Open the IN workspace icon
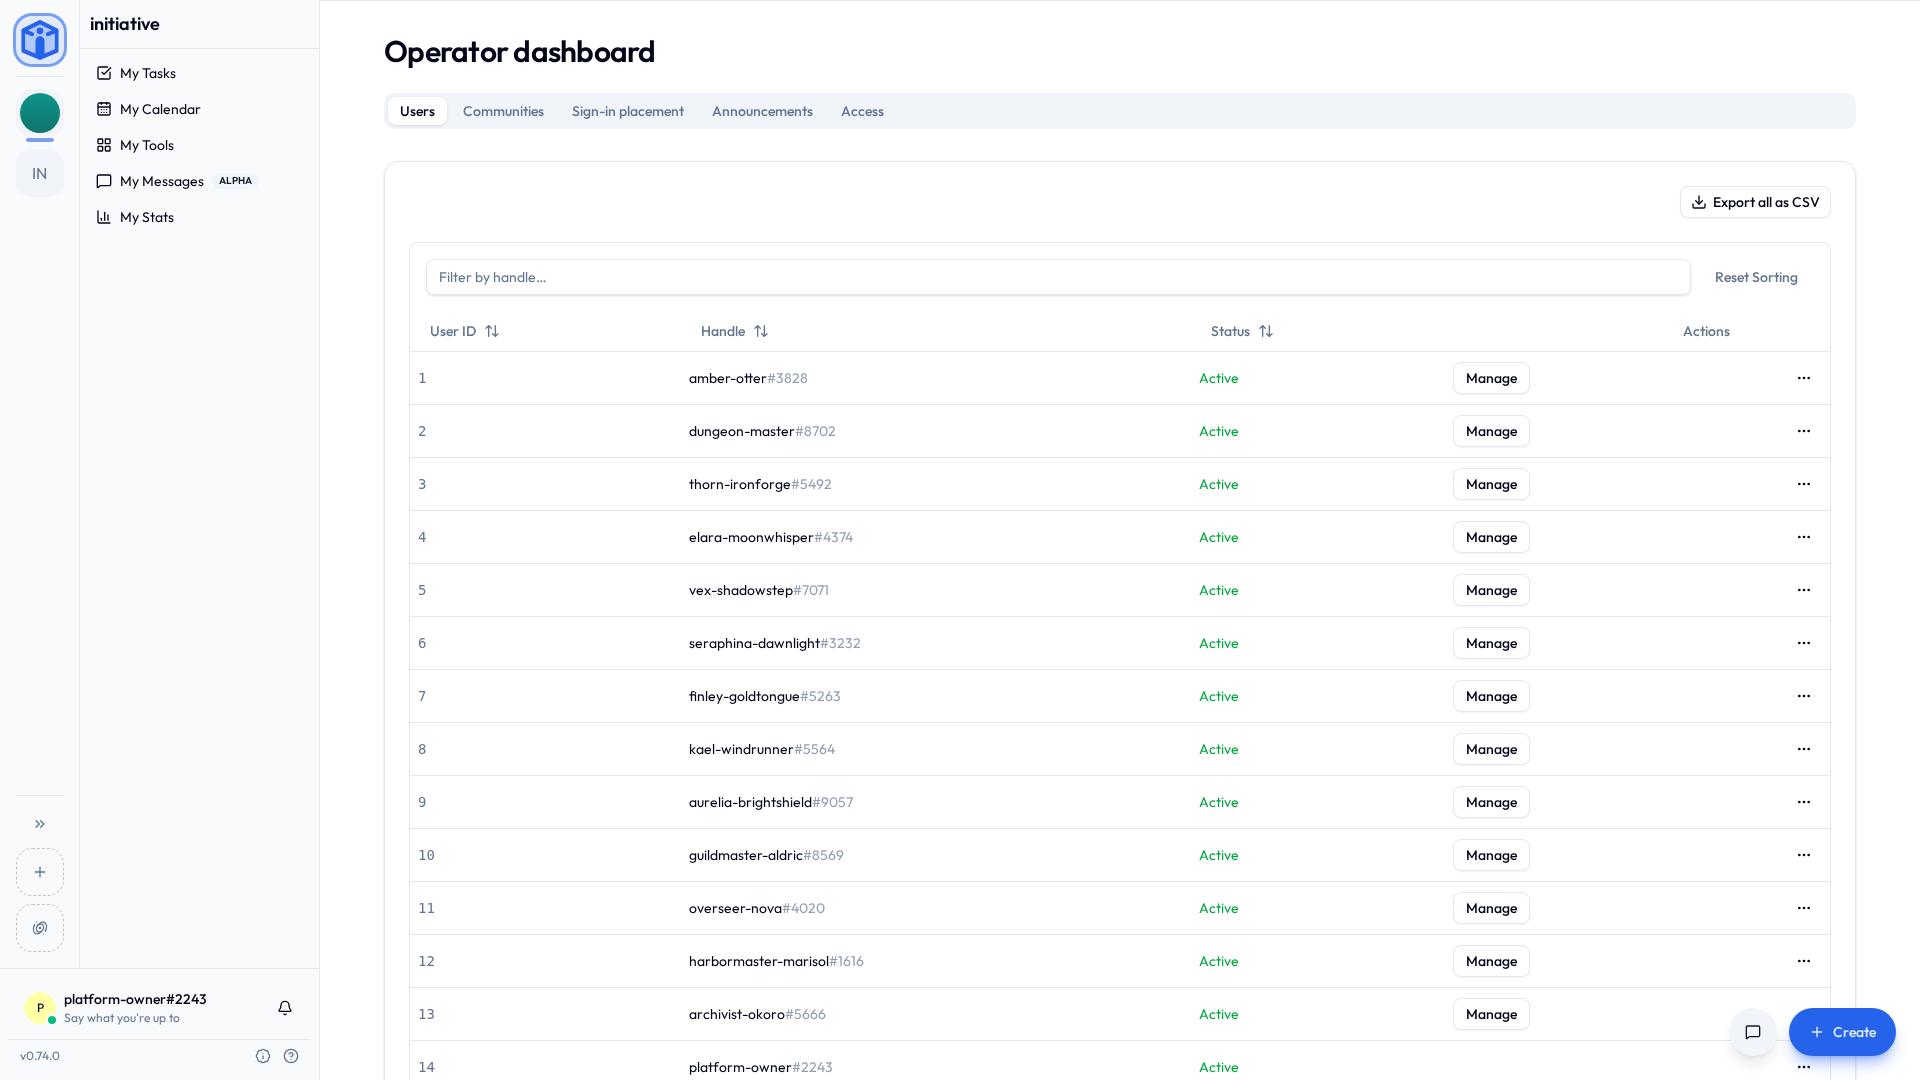 point(40,174)
